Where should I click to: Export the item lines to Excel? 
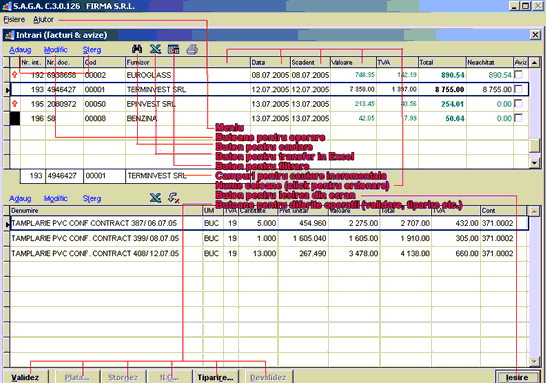156,198
